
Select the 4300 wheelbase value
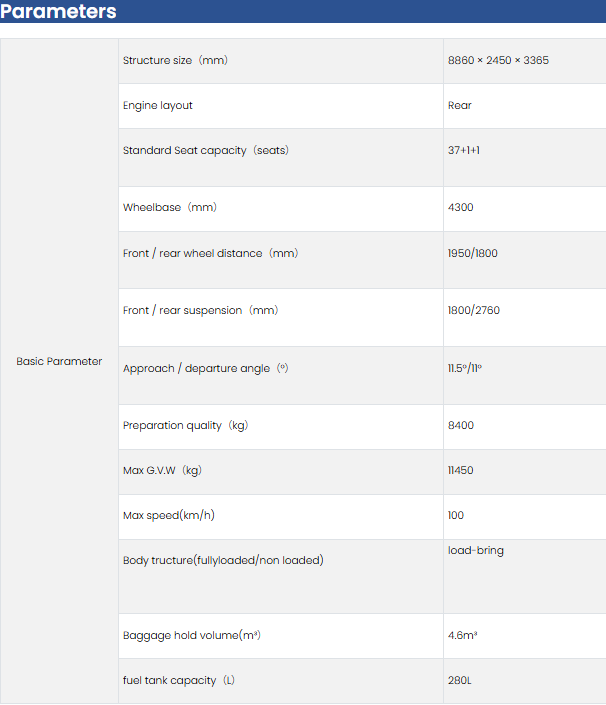461,207
